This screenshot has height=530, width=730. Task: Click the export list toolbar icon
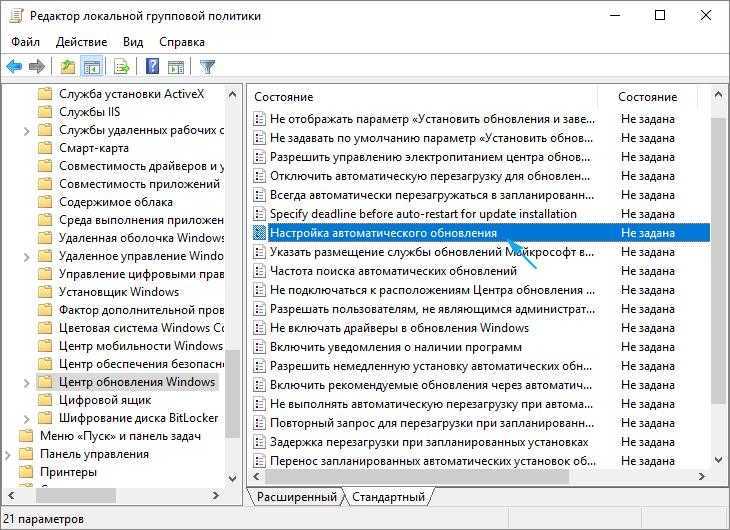click(x=122, y=67)
